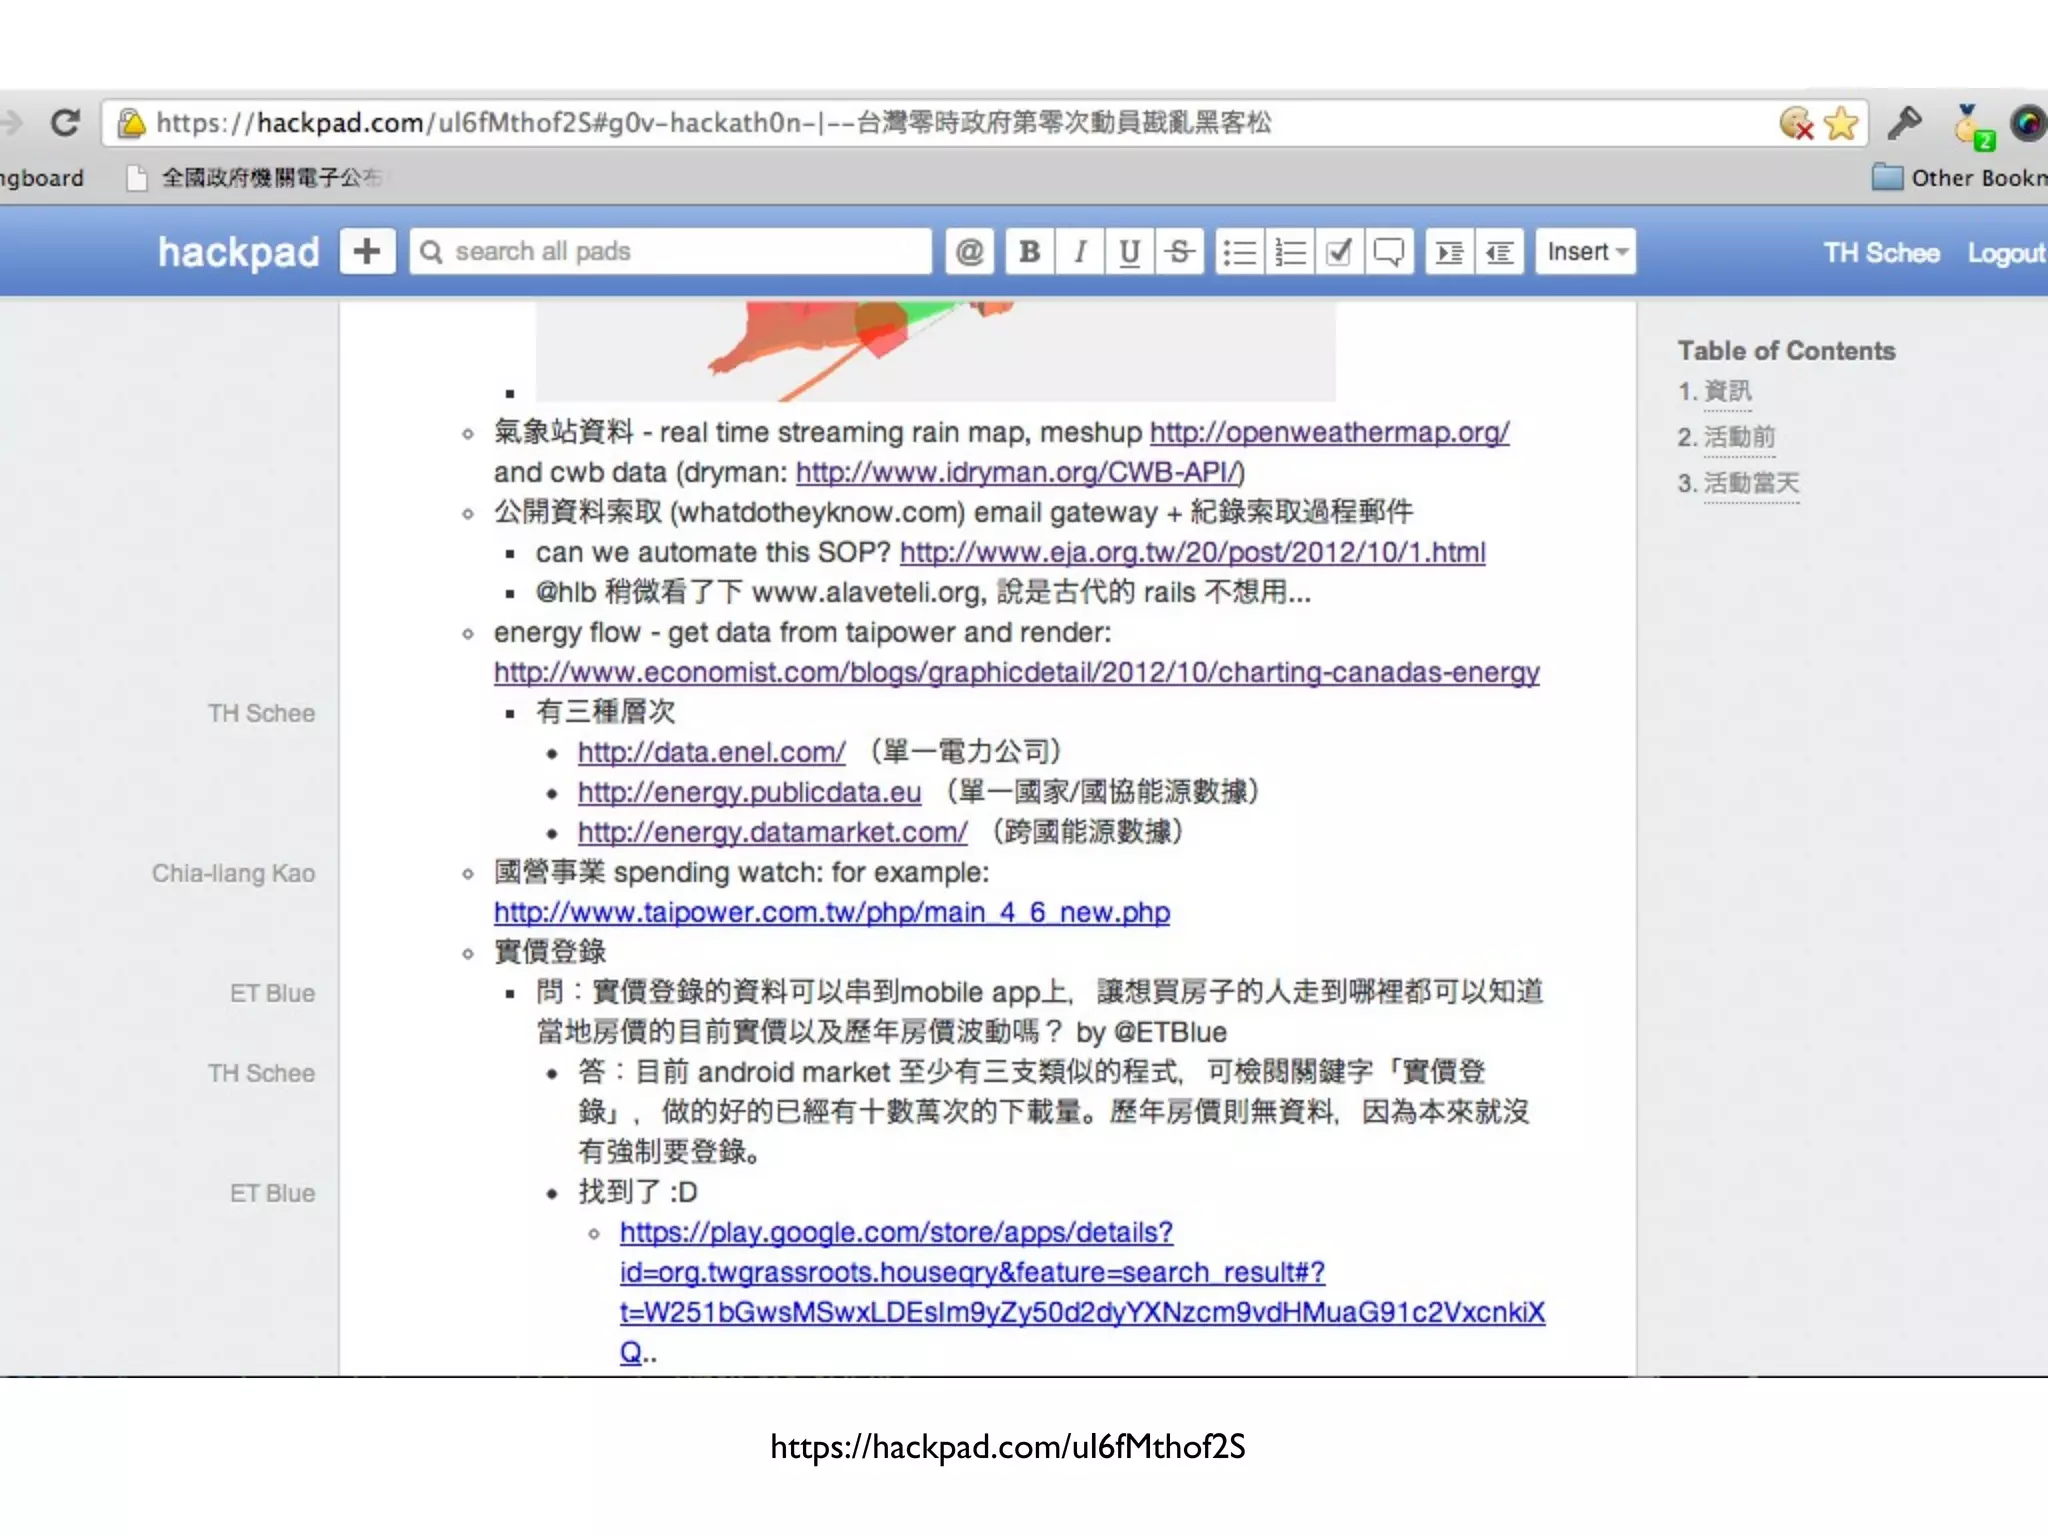
Task: Toggle bold formatting
Action: [x=1029, y=251]
